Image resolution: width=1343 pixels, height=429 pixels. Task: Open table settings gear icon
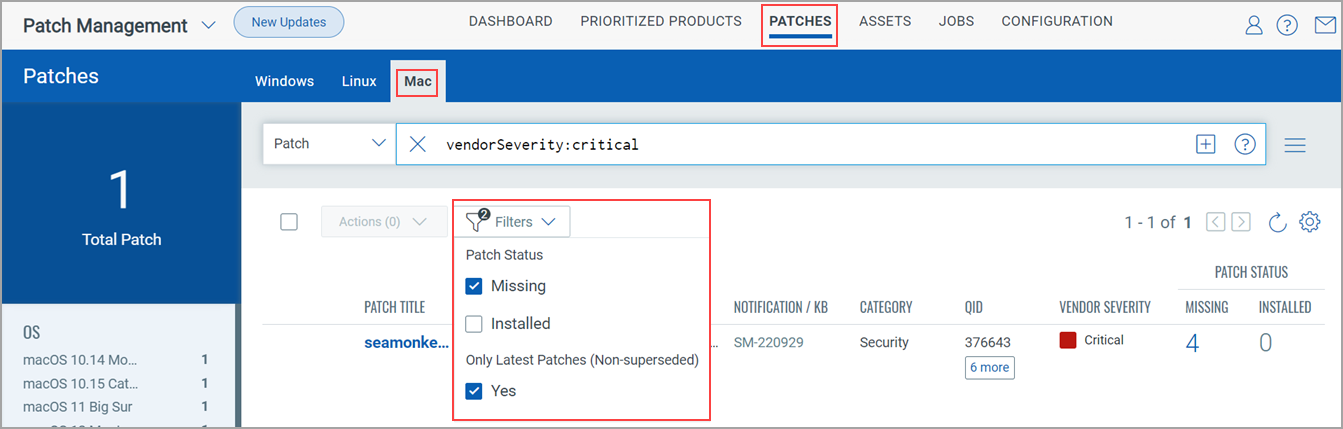tap(1309, 222)
